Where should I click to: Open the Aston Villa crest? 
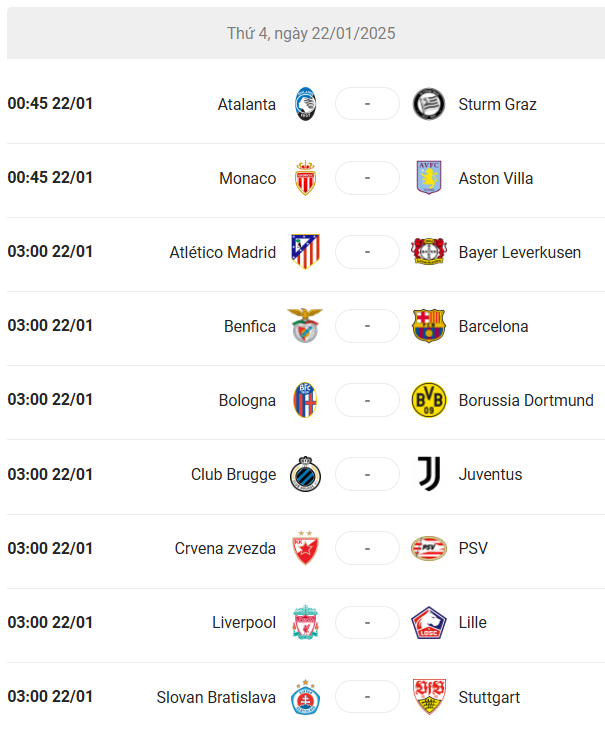point(428,177)
